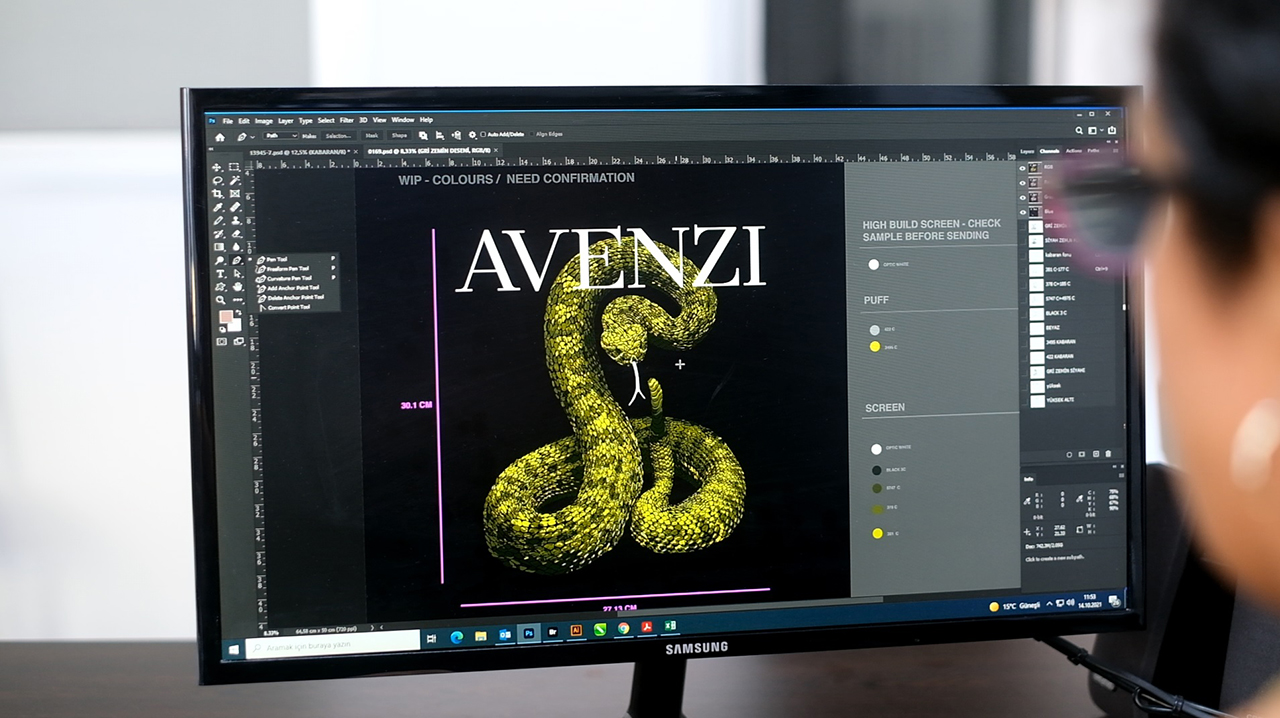Viewport: 1280px width, 718px height.
Task: Select the Rectangular Marquee tool
Action: [234, 168]
